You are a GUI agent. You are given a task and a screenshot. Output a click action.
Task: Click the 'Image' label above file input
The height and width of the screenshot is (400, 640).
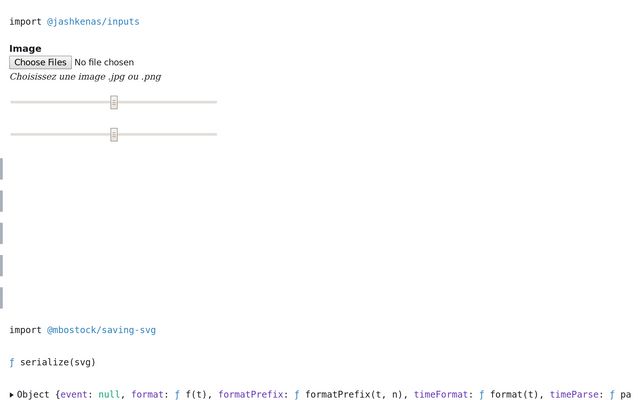[x=25, y=48]
